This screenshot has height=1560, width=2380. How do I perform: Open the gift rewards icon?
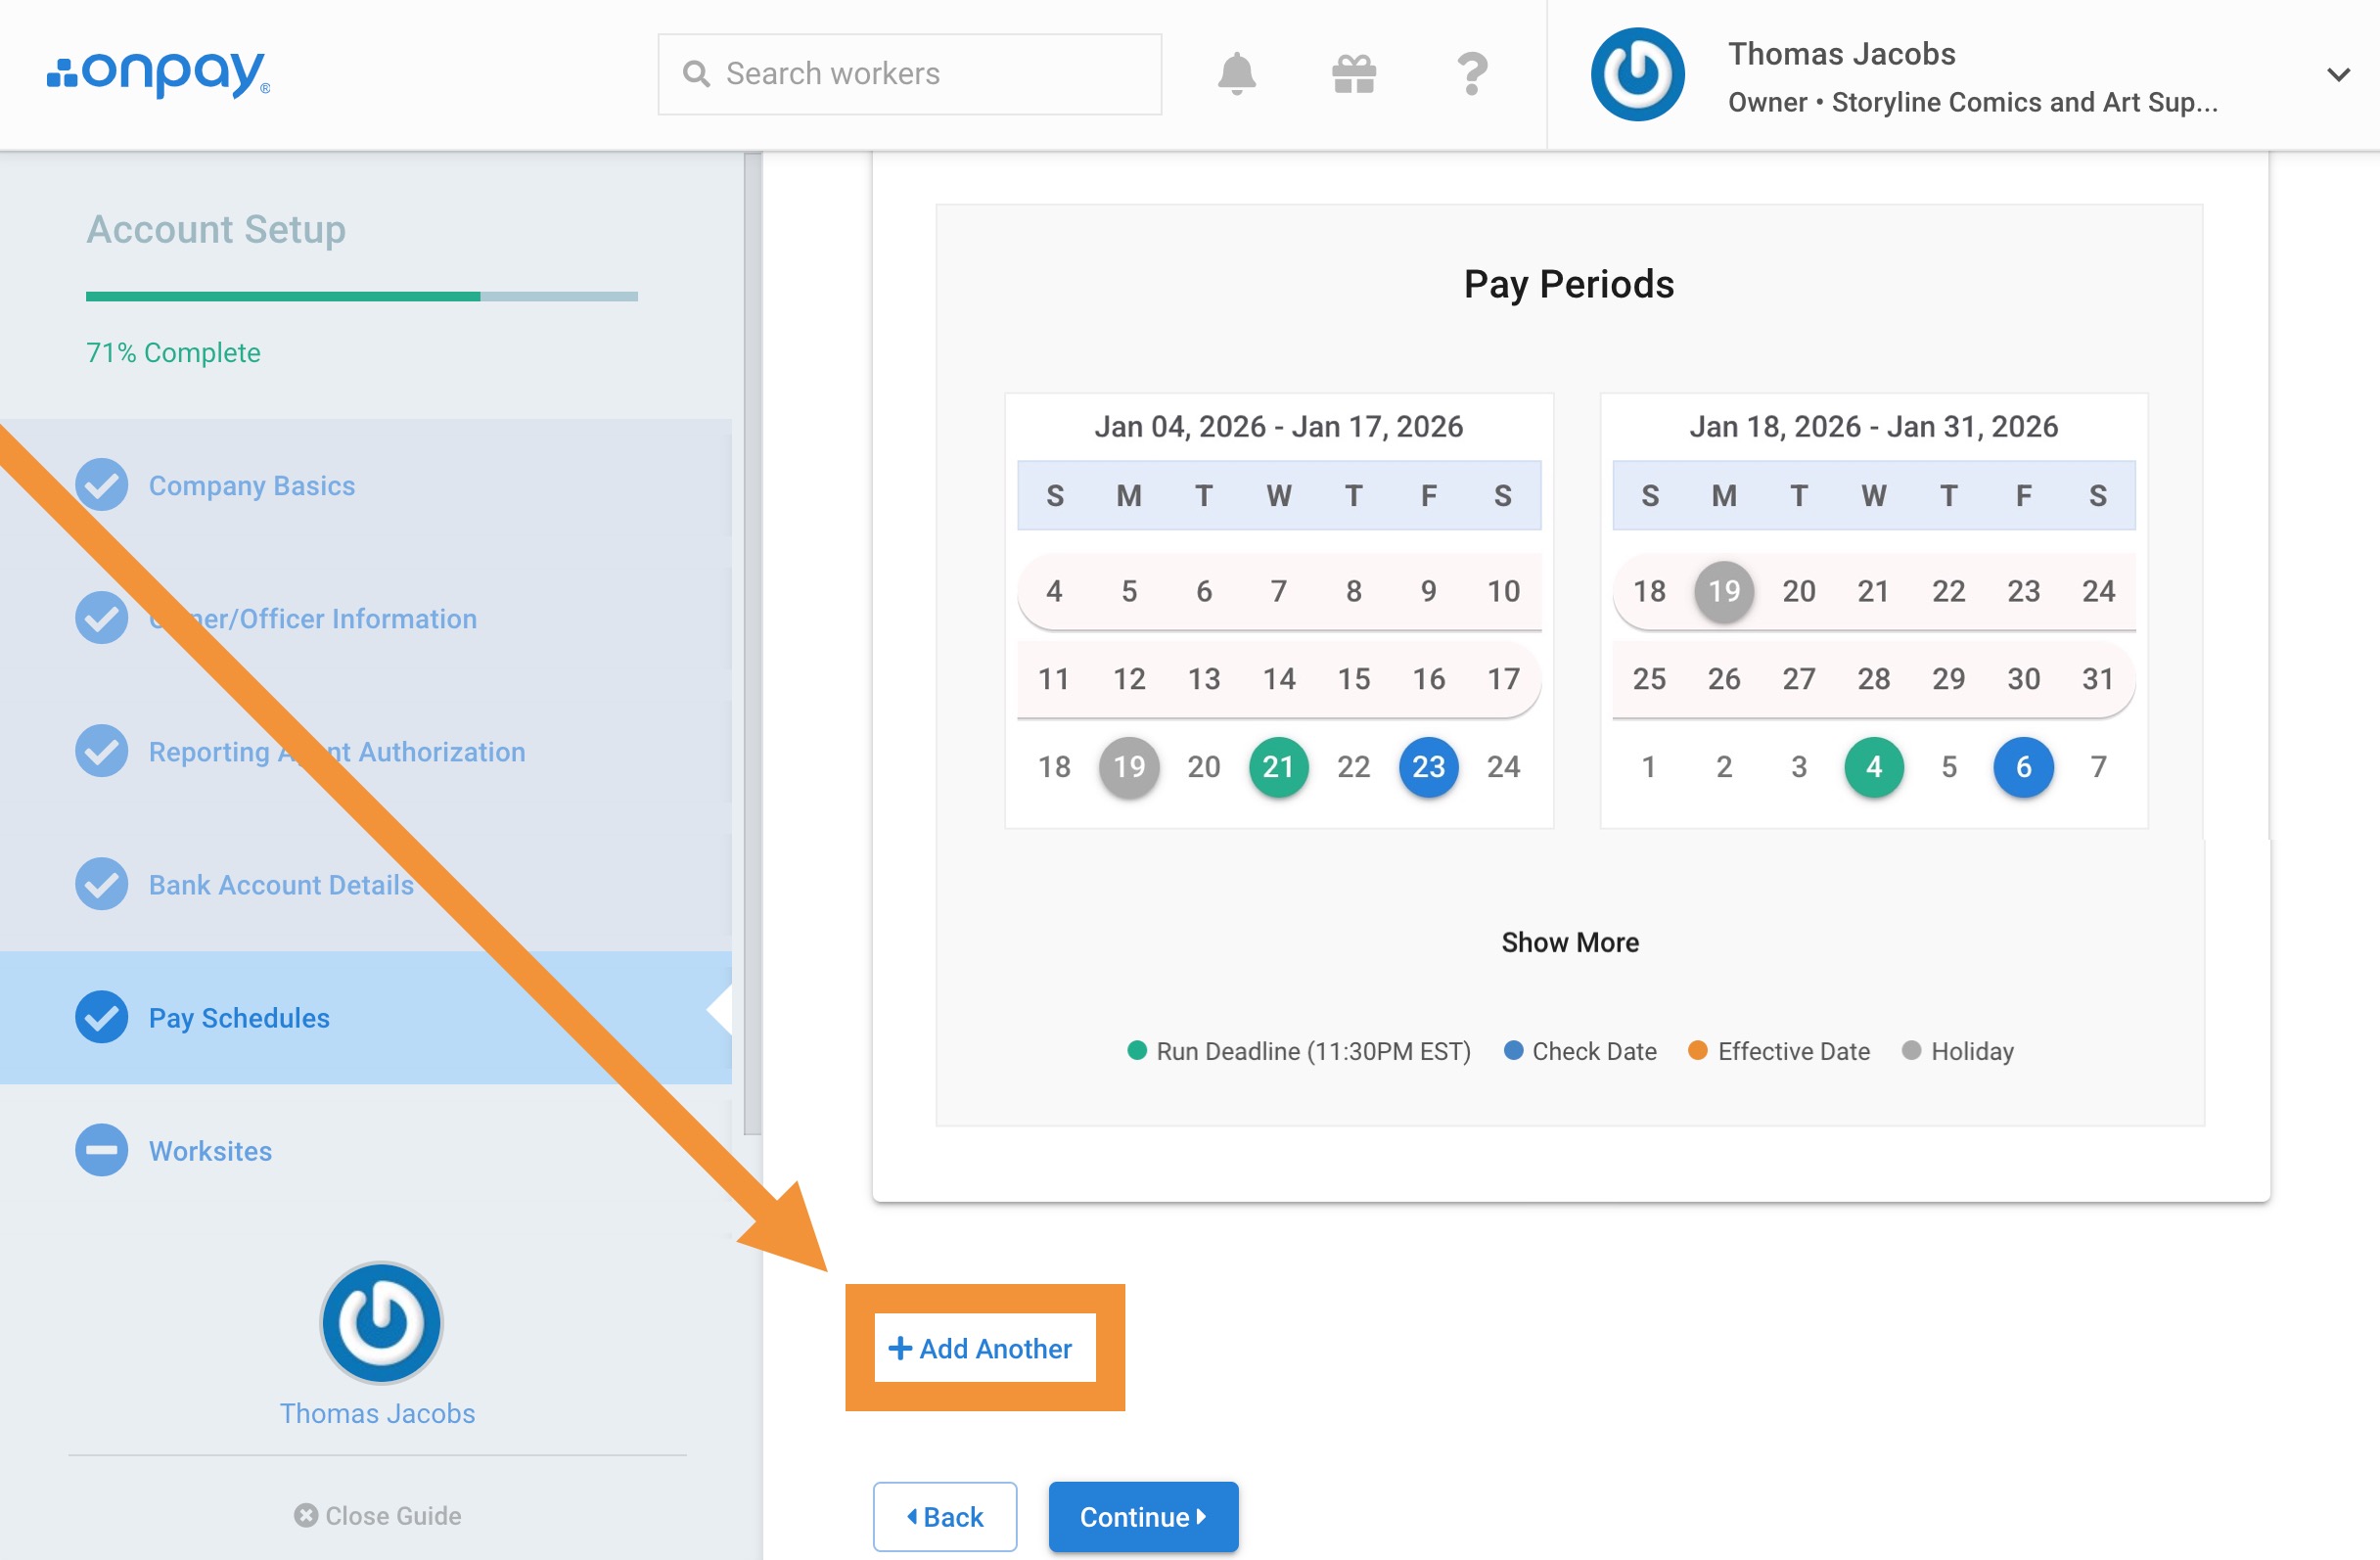1354,74
